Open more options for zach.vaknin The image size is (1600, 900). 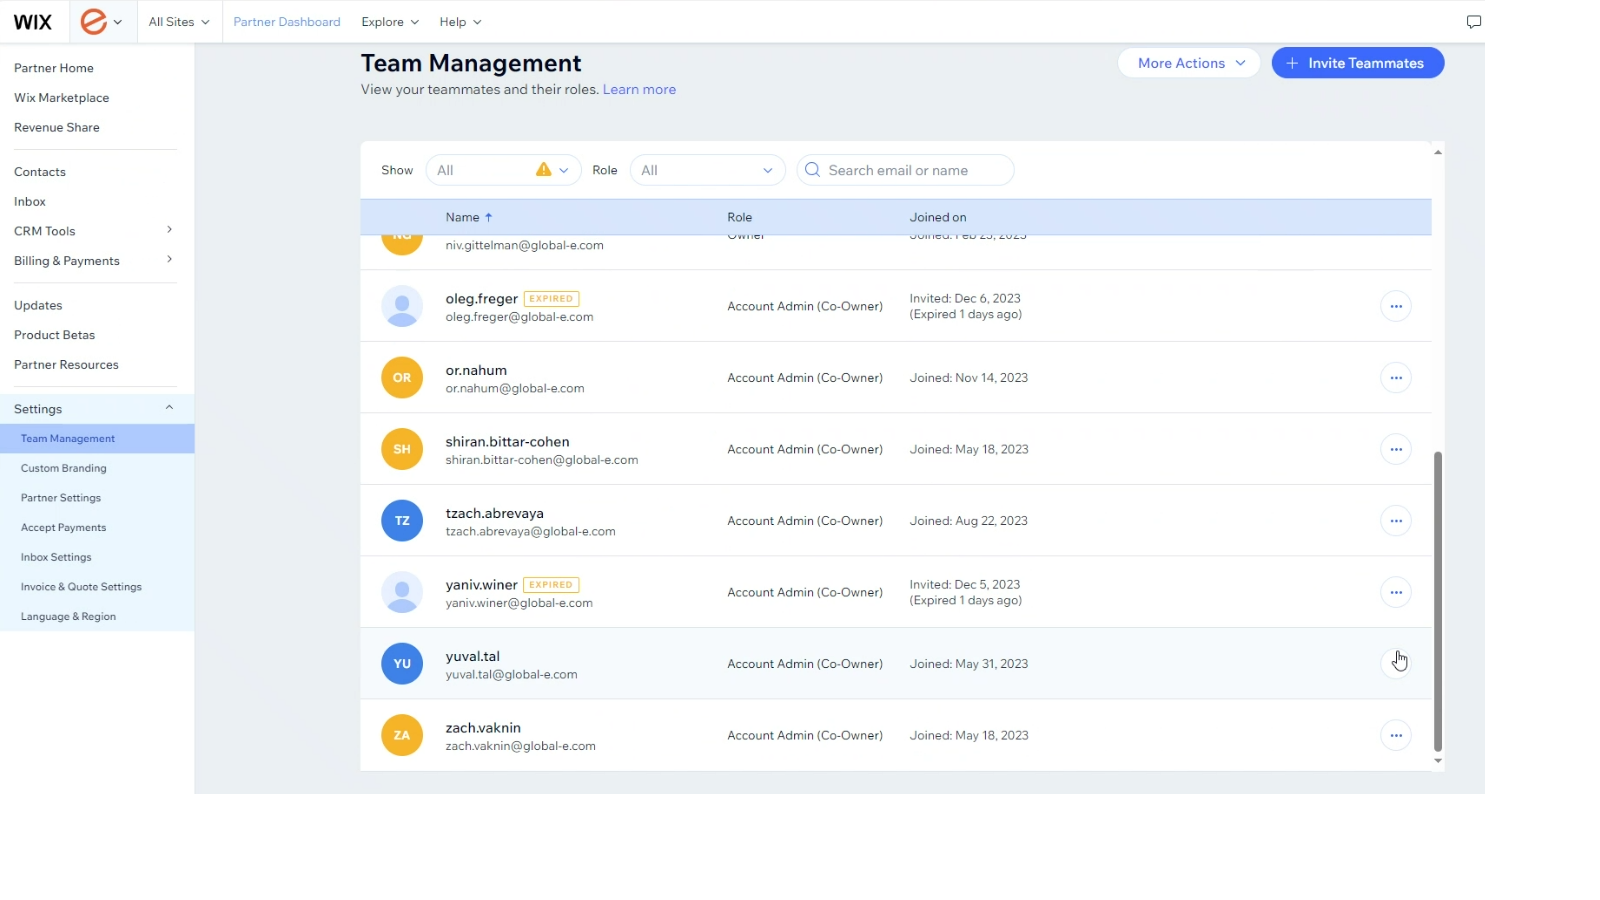click(x=1395, y=736)
